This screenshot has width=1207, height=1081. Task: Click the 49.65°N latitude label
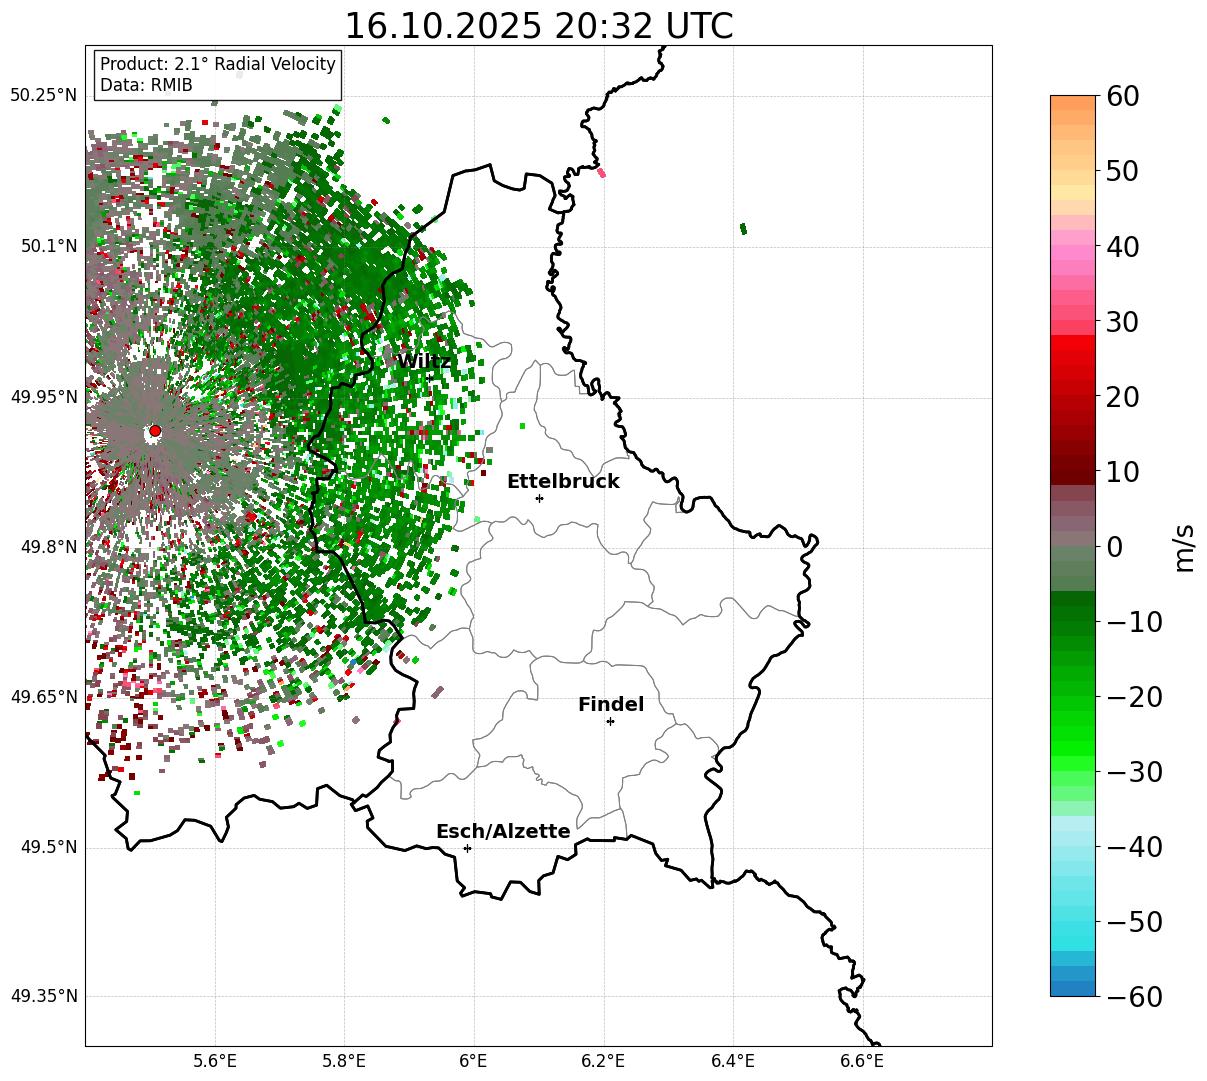pos(43,697)
